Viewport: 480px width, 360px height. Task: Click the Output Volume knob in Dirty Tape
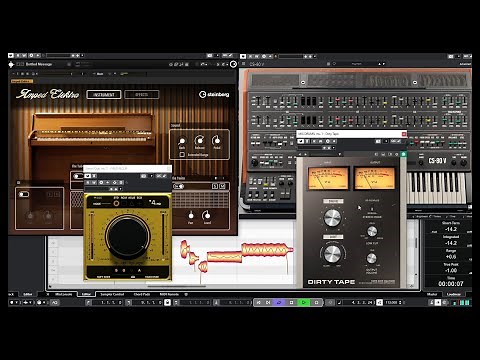pyautogui.click(x=372, y=258)
